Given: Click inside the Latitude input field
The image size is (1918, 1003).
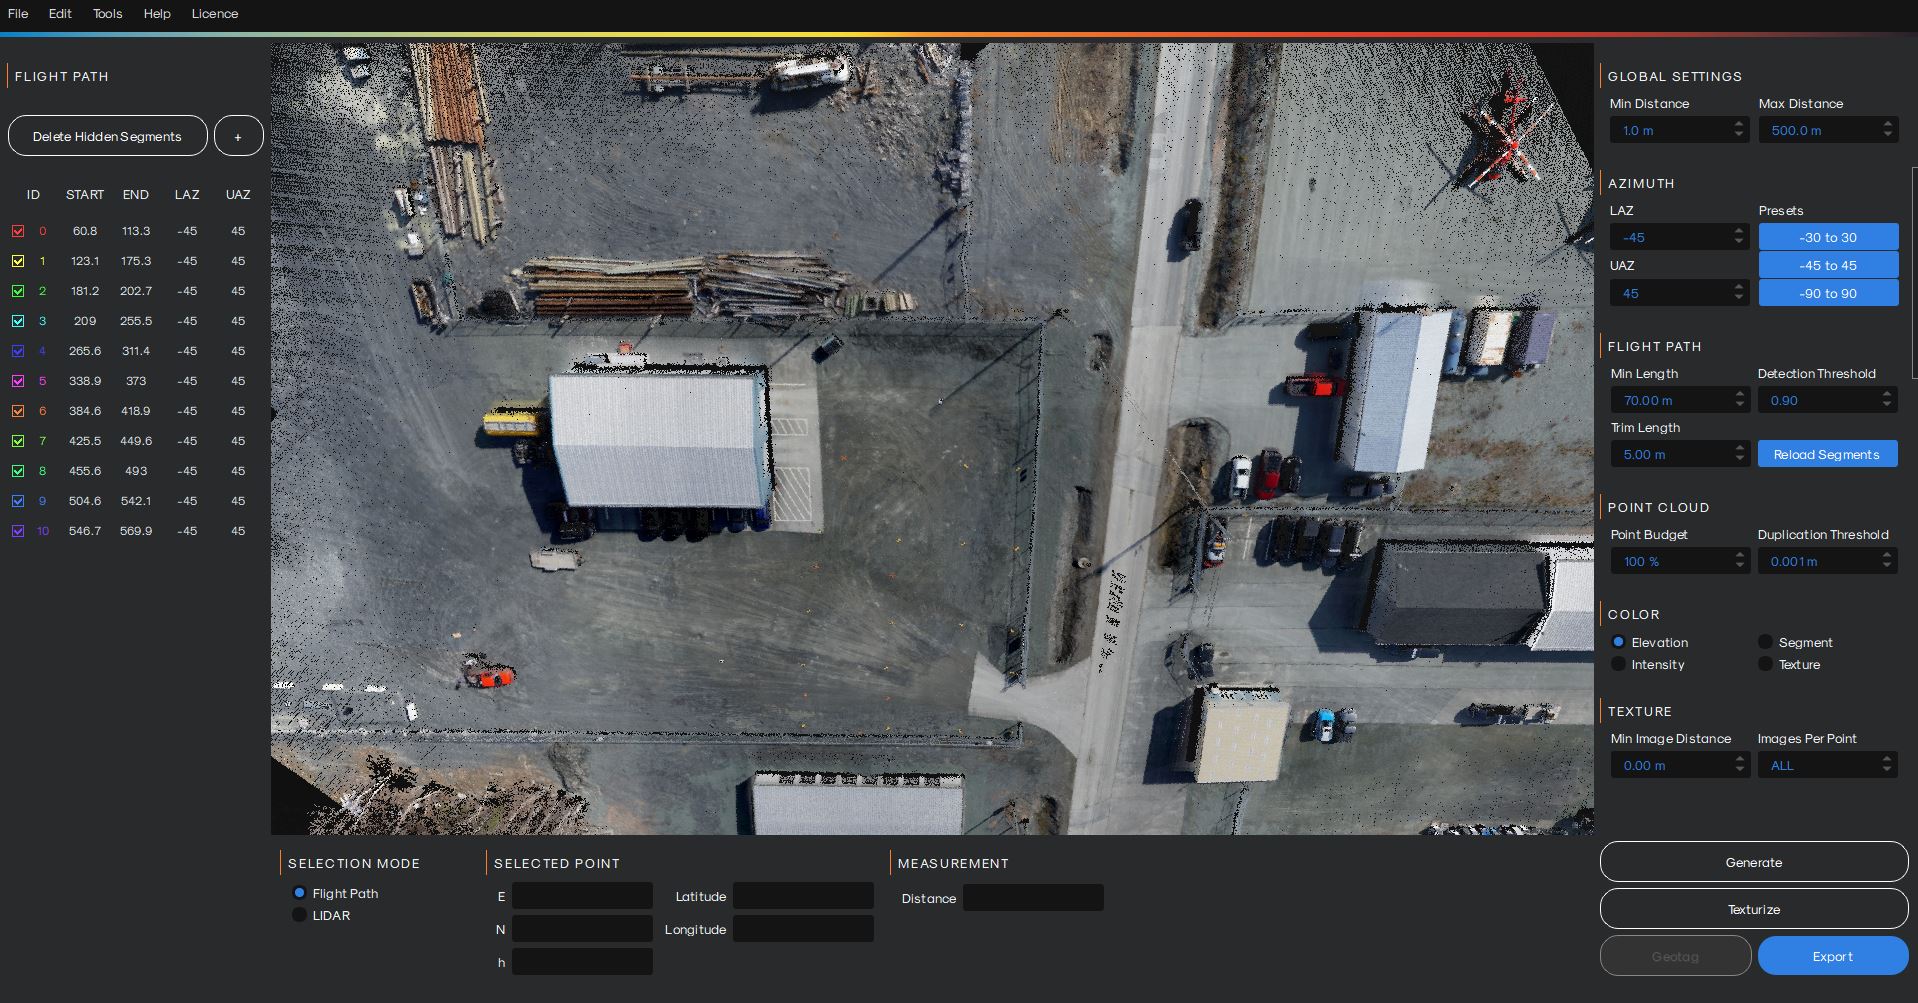Looking at the screenshot, I should click(x=802, y=895).
